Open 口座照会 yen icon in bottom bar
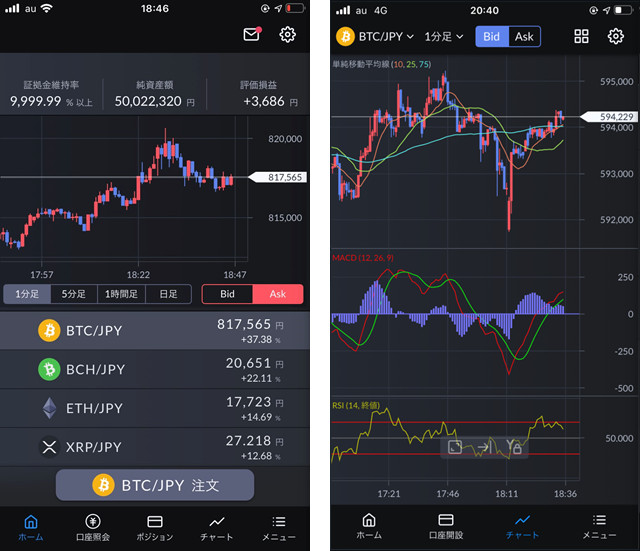640x551 pixels. click(92, 527)
